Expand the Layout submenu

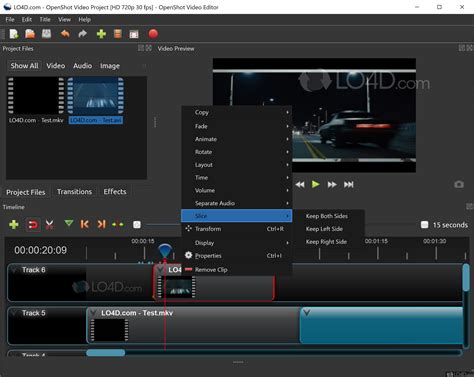pos(237,165)
